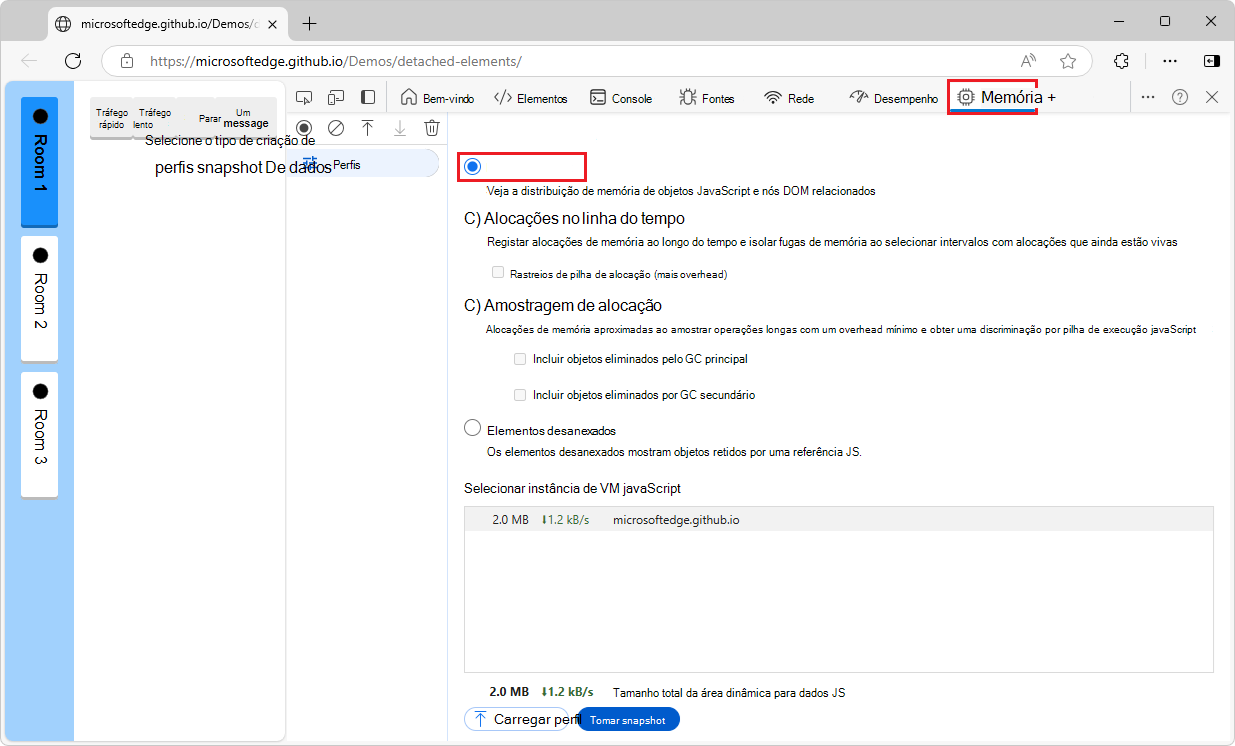Image resolution: width=1235 pixels, height=746 pixels.
Task: Toggle device emulation icon
Action: pyautogui.click(x=336, y=97)
